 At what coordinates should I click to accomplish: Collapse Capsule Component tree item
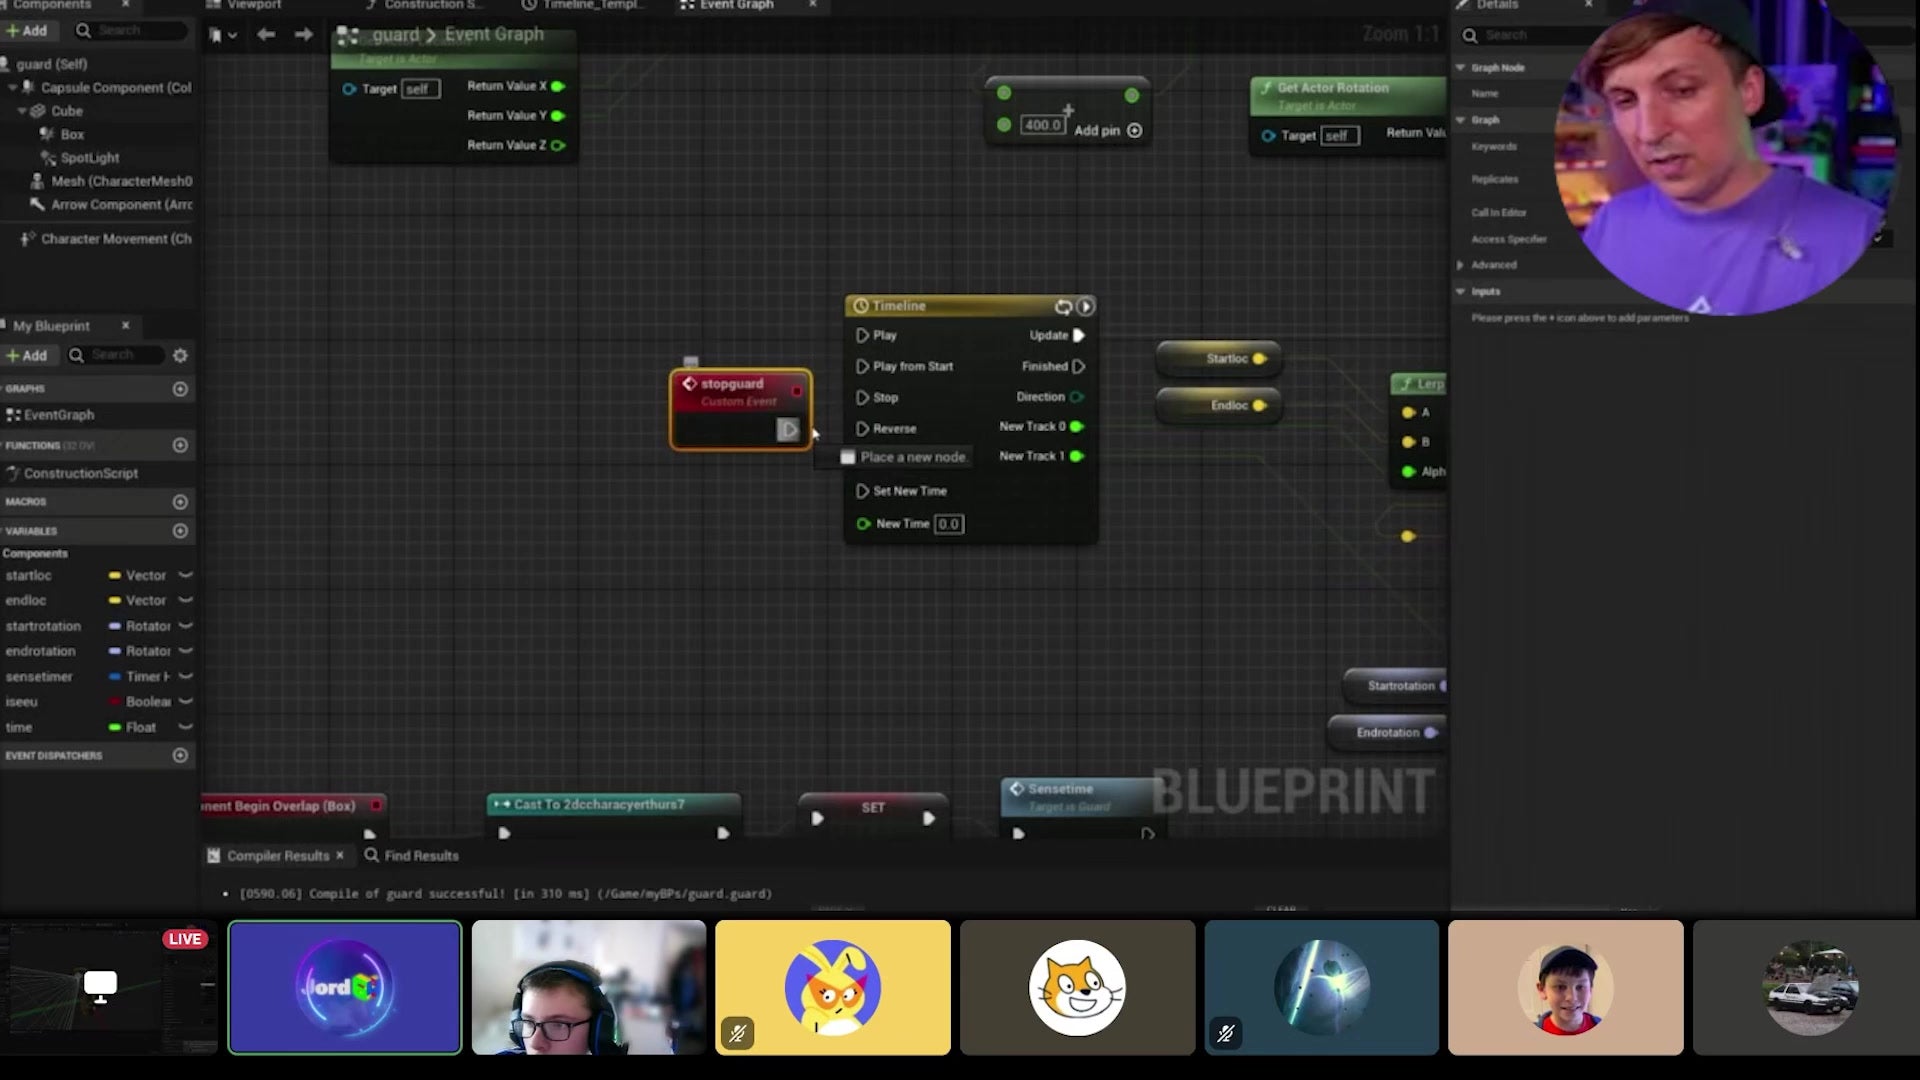tap(13, 88)
